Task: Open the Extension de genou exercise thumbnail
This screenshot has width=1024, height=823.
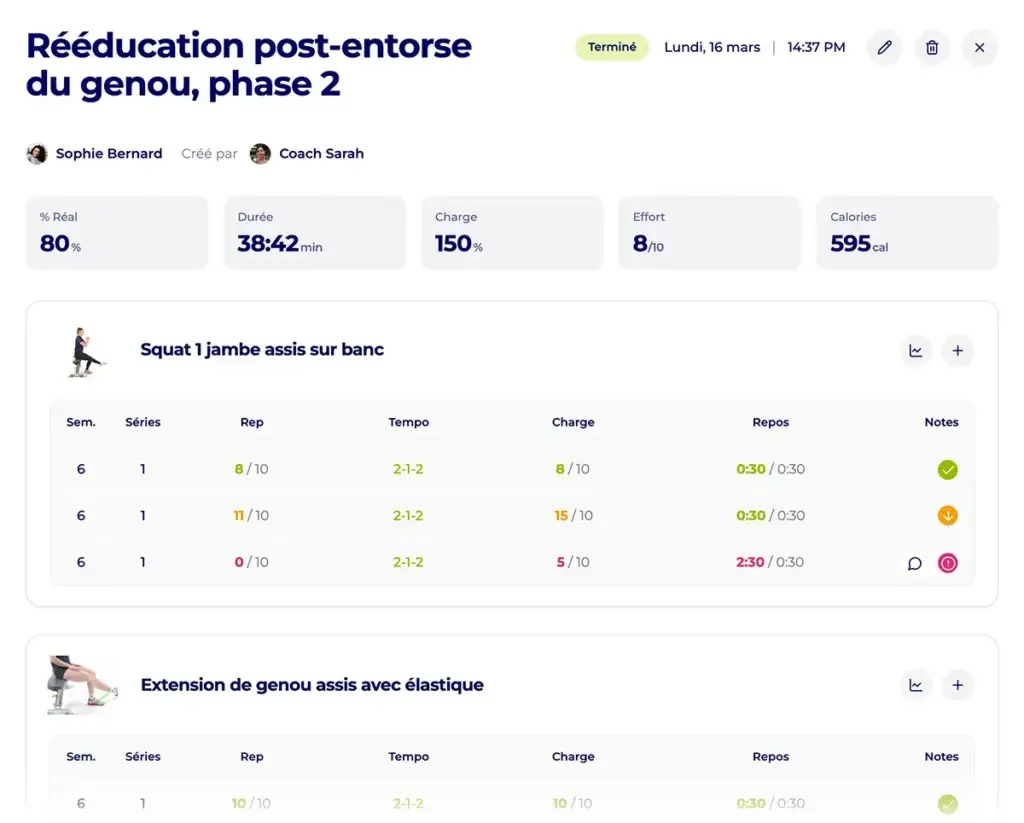Action: pos(82,685)
